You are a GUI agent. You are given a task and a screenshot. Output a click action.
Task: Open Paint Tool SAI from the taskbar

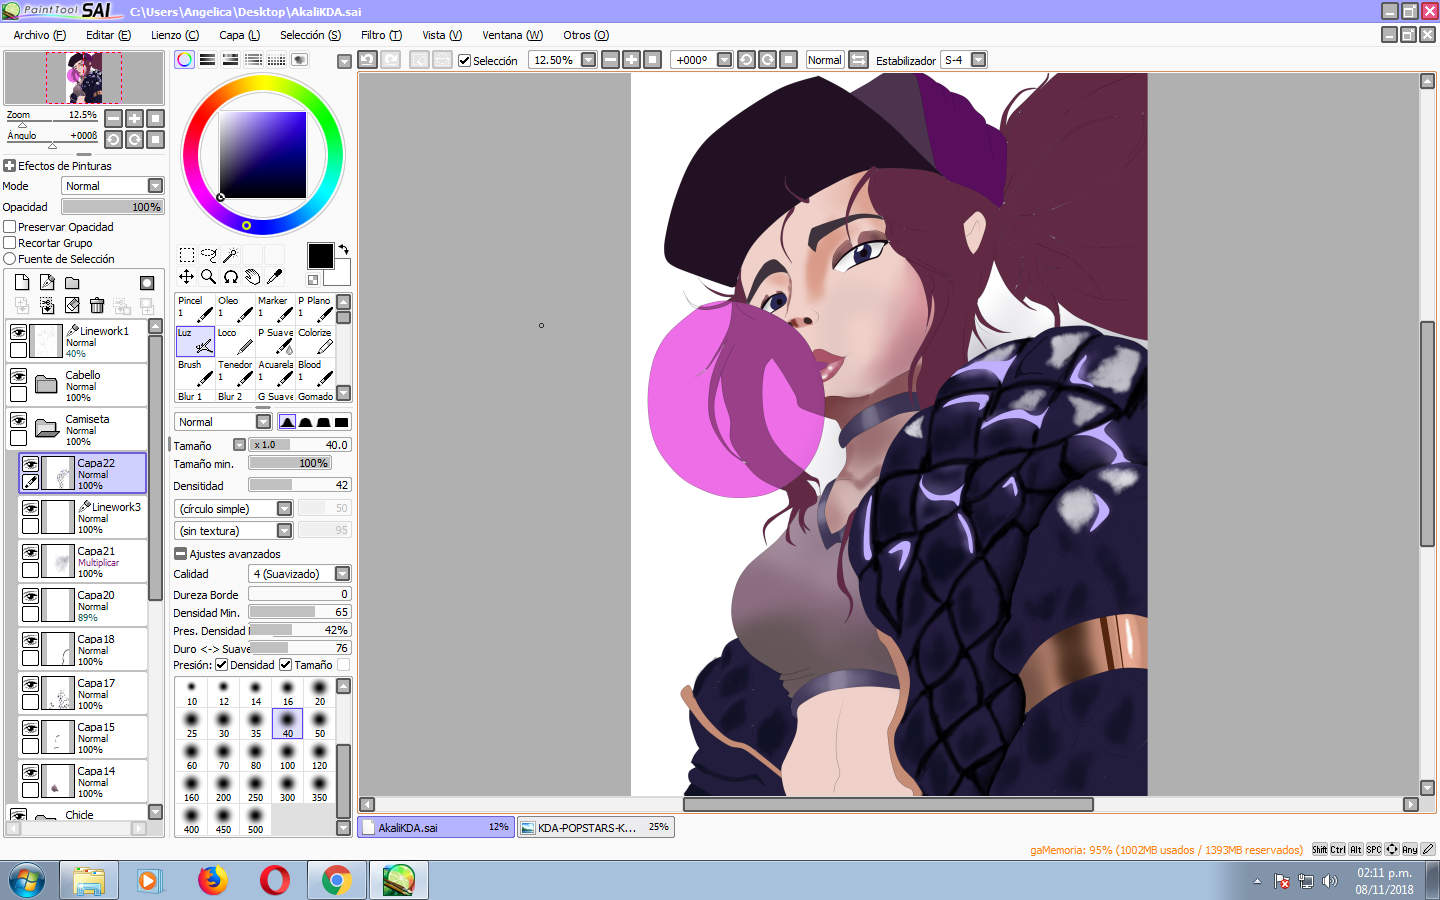pos(398,881)
